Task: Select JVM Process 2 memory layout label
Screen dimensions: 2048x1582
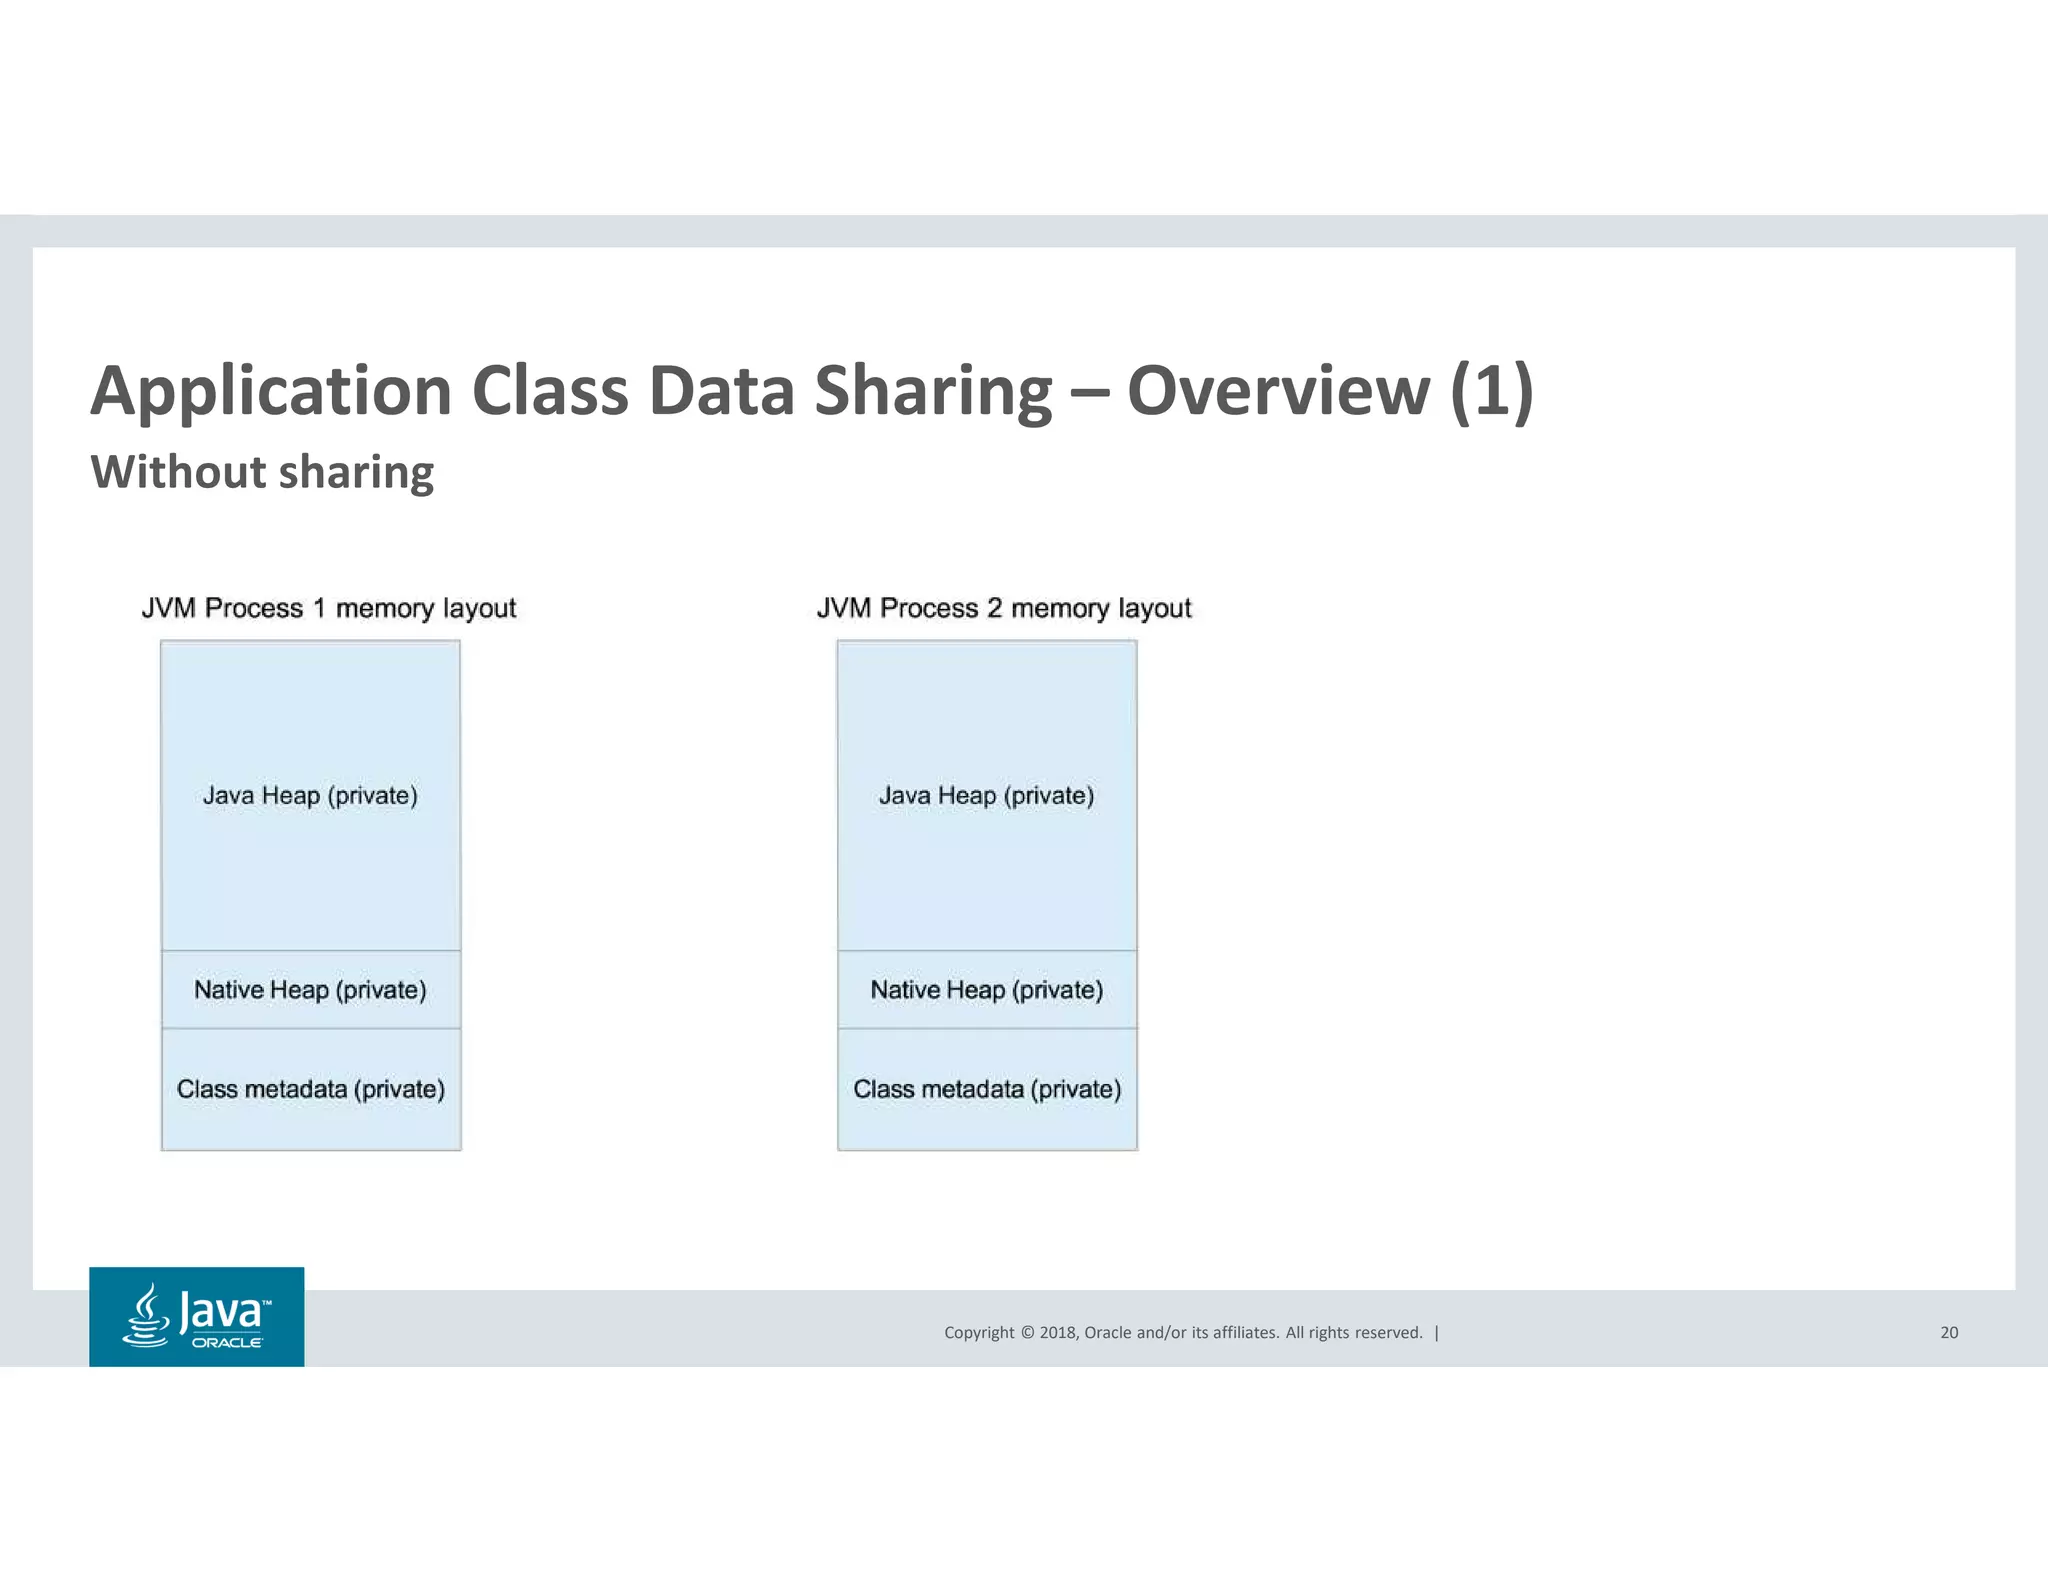Action: [1004, 608]
